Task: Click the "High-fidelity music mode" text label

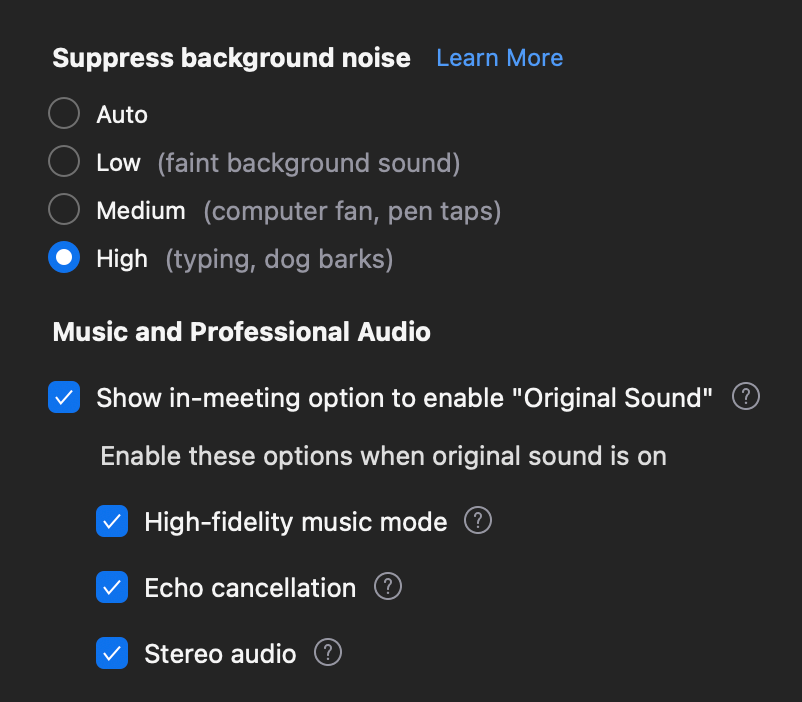Action: click(295, 522)
